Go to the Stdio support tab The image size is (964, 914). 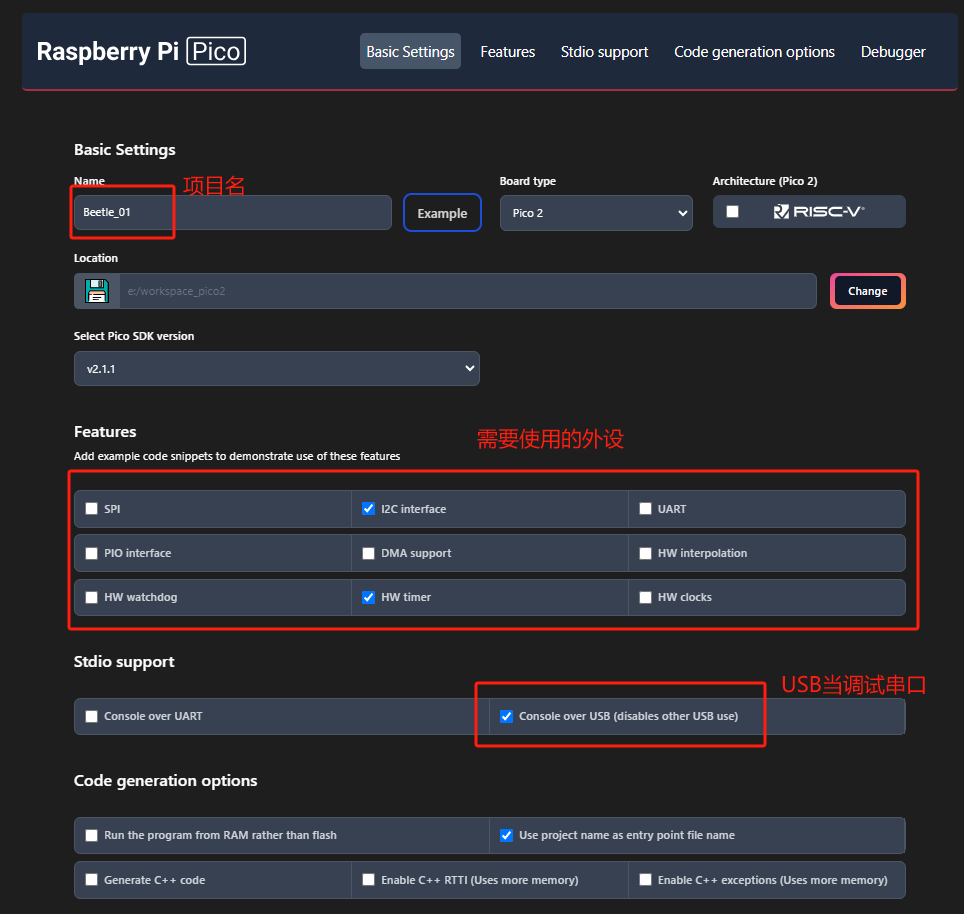(604, 52)
